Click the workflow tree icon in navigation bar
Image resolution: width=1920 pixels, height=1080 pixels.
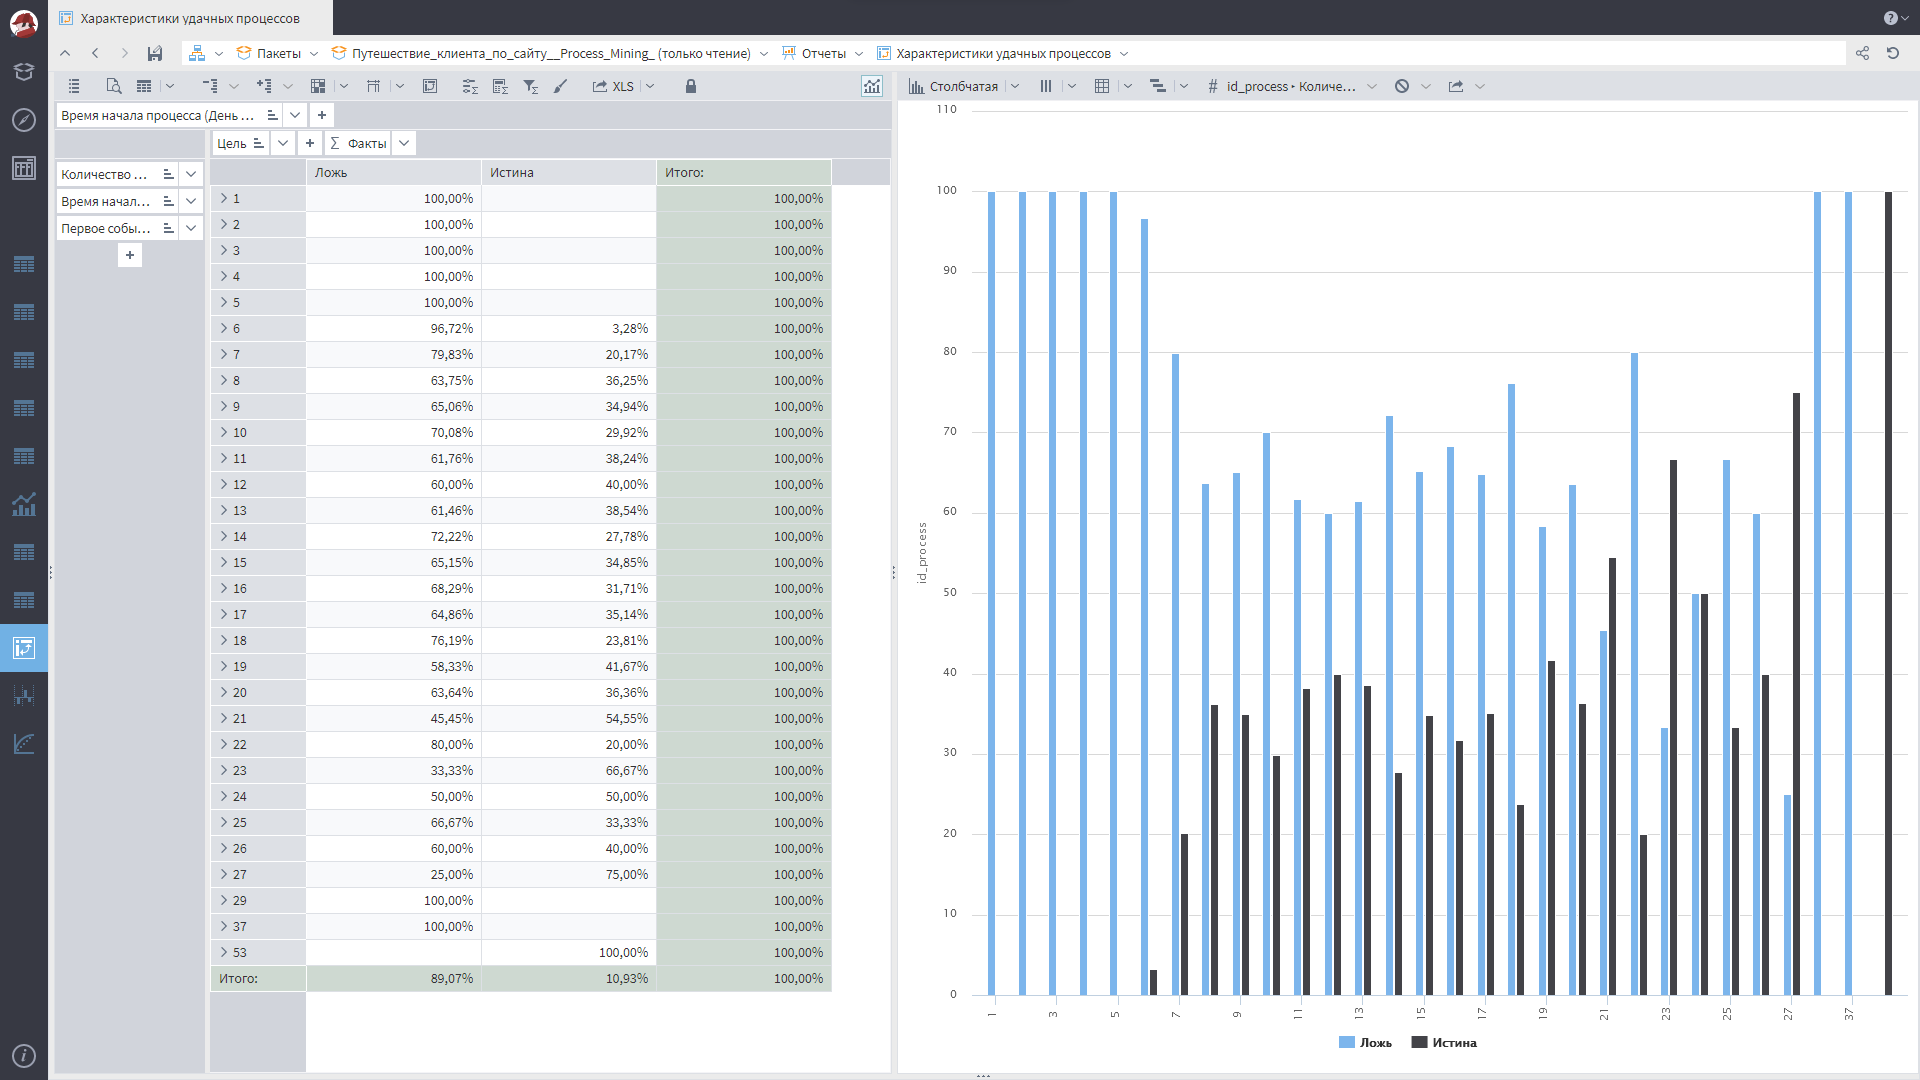[x=197, y=54]
